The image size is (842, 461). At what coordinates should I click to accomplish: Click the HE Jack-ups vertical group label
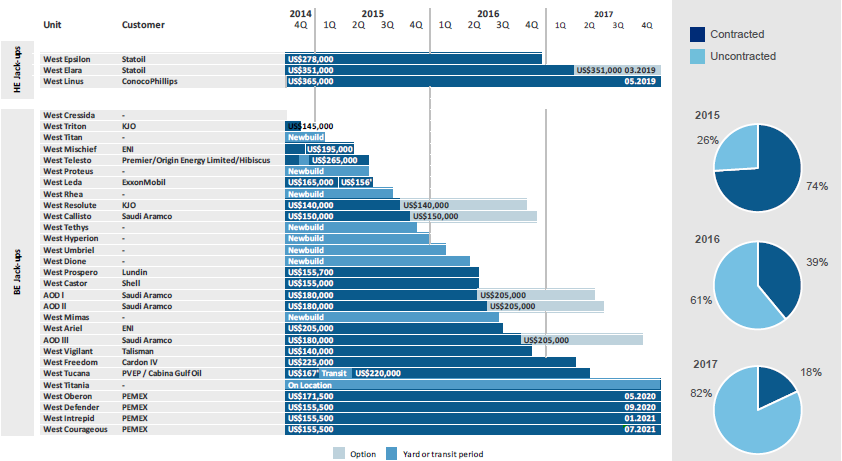click(18, 69)
